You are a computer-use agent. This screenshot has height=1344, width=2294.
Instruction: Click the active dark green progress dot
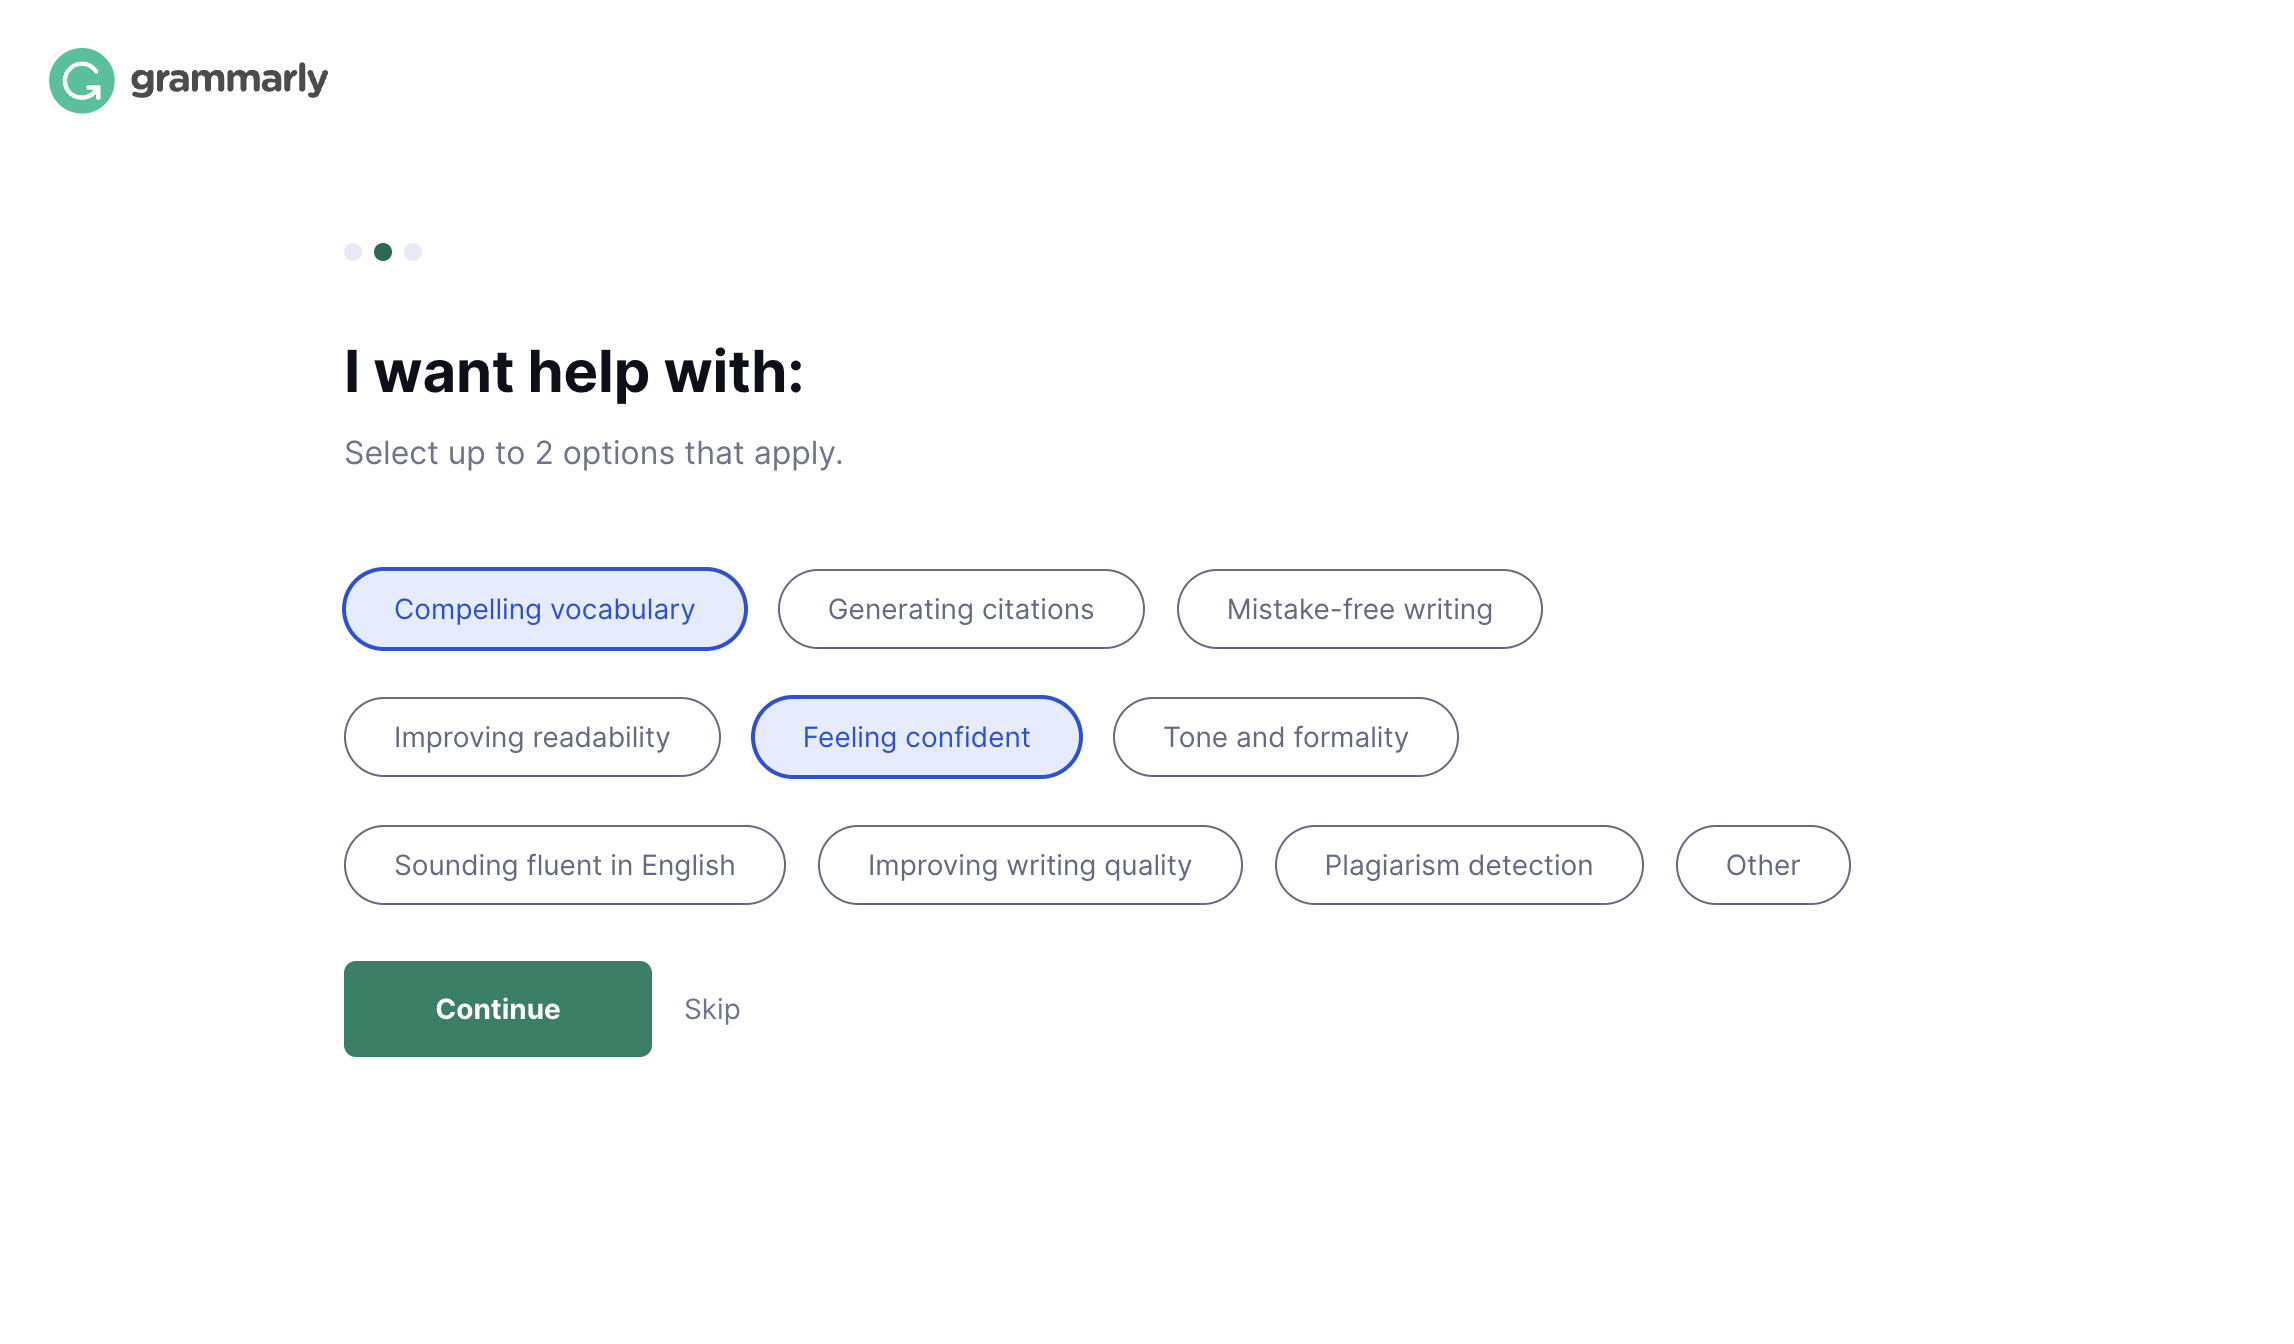[x=383, y=252]
